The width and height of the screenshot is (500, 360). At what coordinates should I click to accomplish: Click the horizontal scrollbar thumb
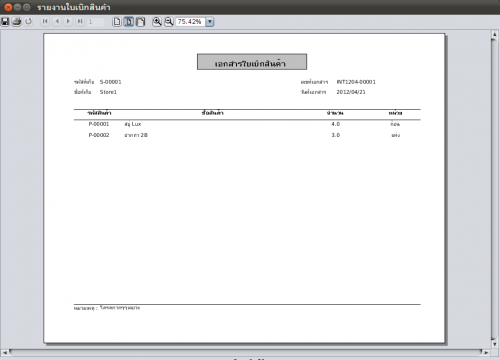246,352
